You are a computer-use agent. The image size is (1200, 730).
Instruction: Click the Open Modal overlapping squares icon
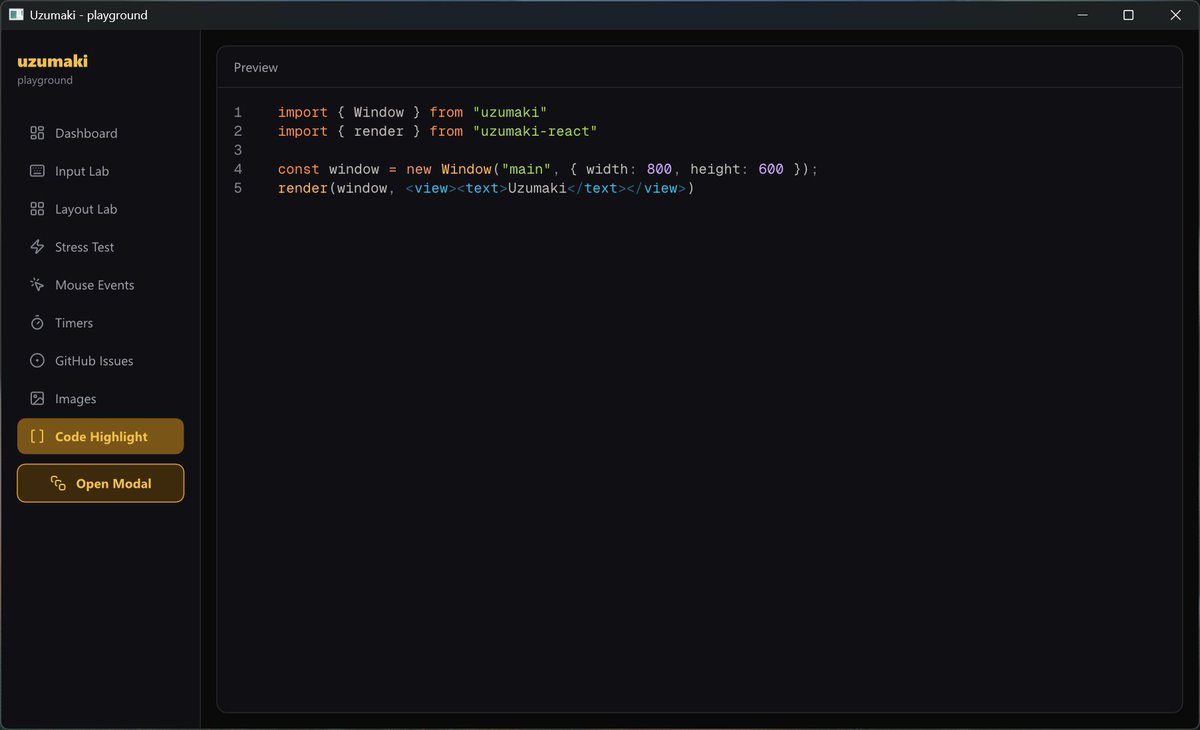pos(58,484)
